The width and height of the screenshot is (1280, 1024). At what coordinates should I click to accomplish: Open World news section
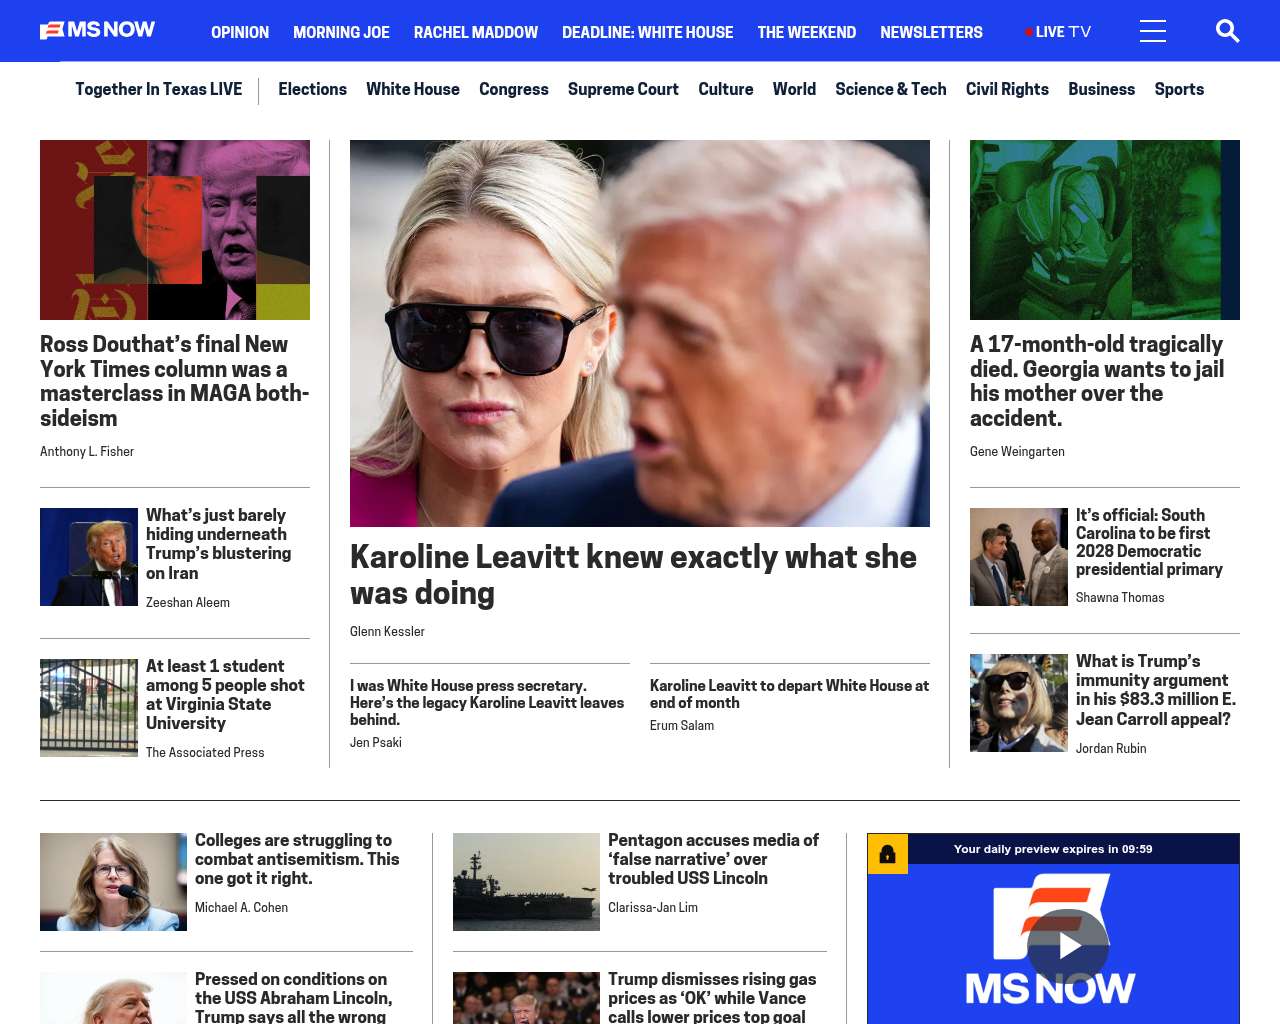pyautogui.click(x=794, y=89)
